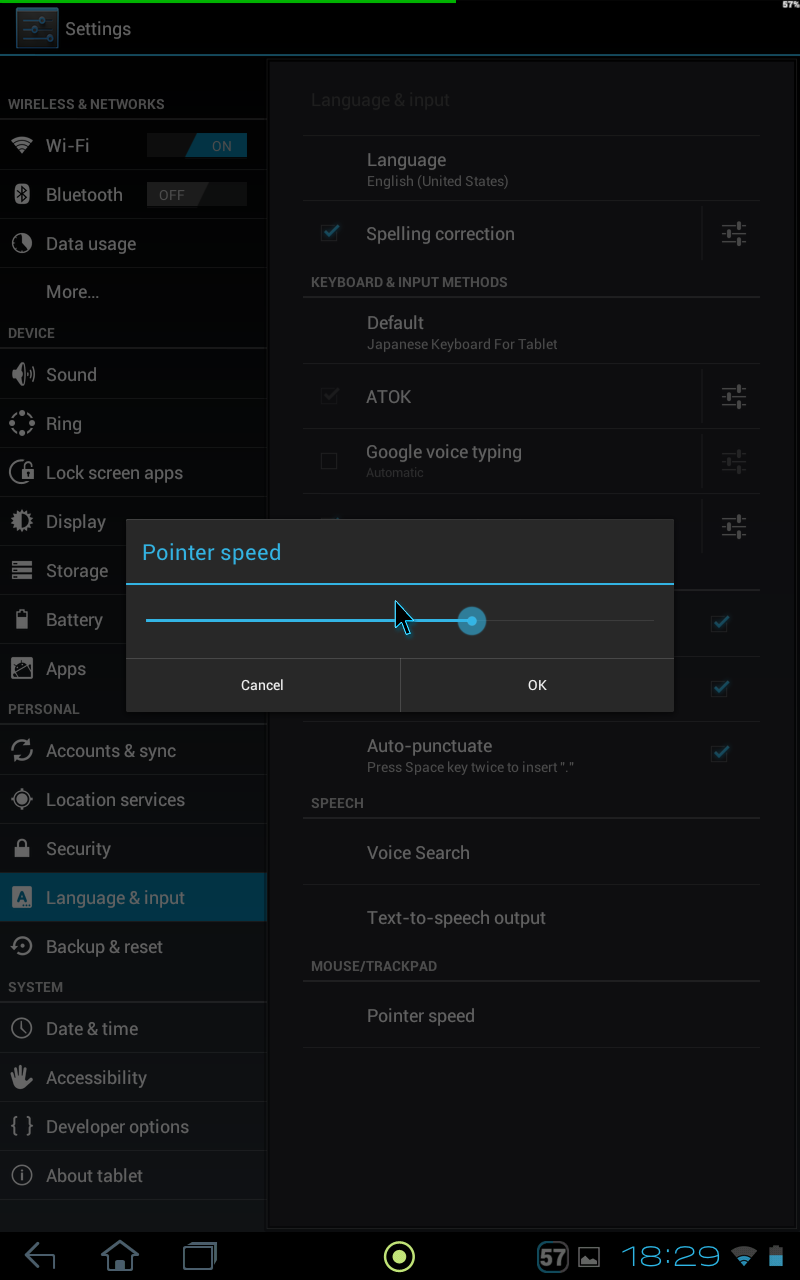Turn on the Bluetooth switch
The width and height of the screenshot is (800, 1280).
click(197, 195)
